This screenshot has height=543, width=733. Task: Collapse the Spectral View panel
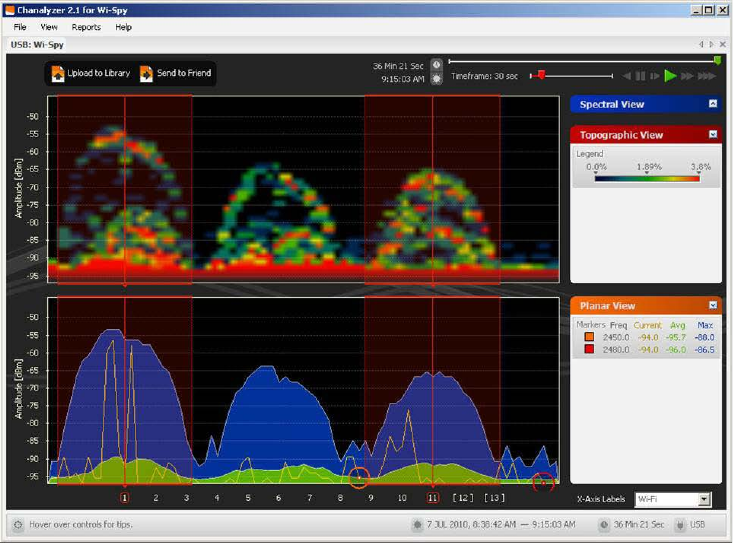713,104
